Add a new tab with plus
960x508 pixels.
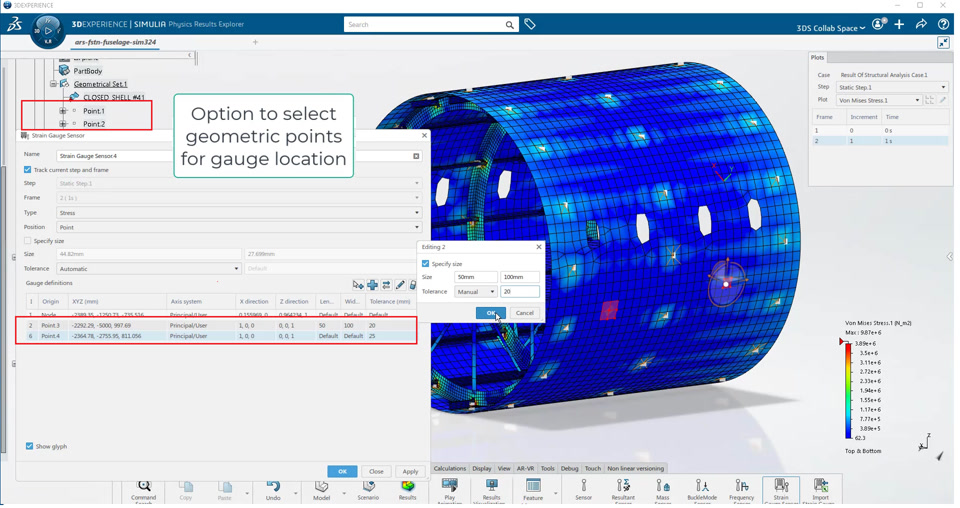(255, 42)
